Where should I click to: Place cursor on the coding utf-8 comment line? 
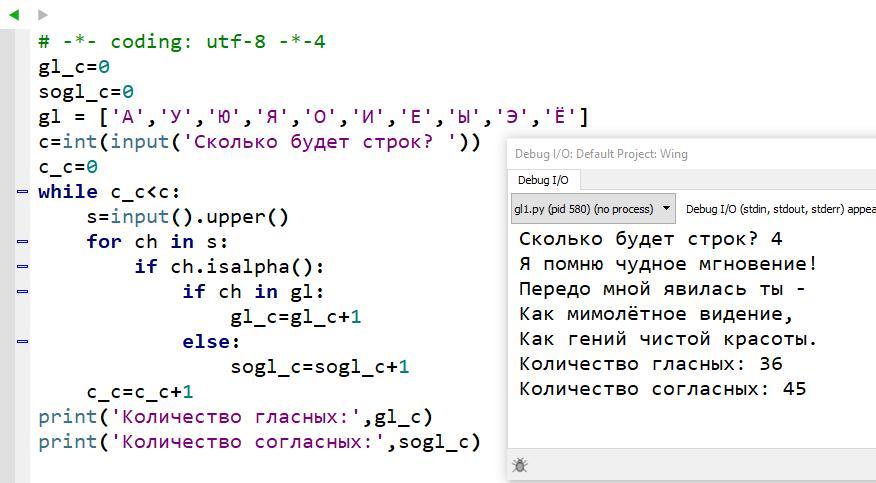coord(182,41)
